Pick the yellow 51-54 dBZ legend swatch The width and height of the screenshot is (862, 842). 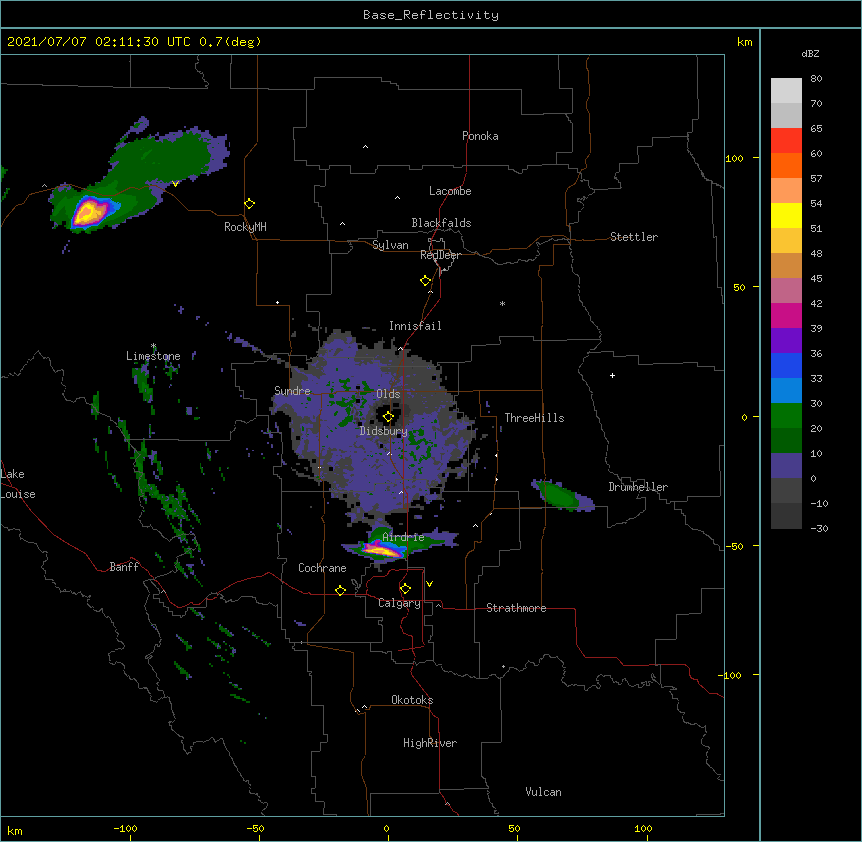click(786, 215)
